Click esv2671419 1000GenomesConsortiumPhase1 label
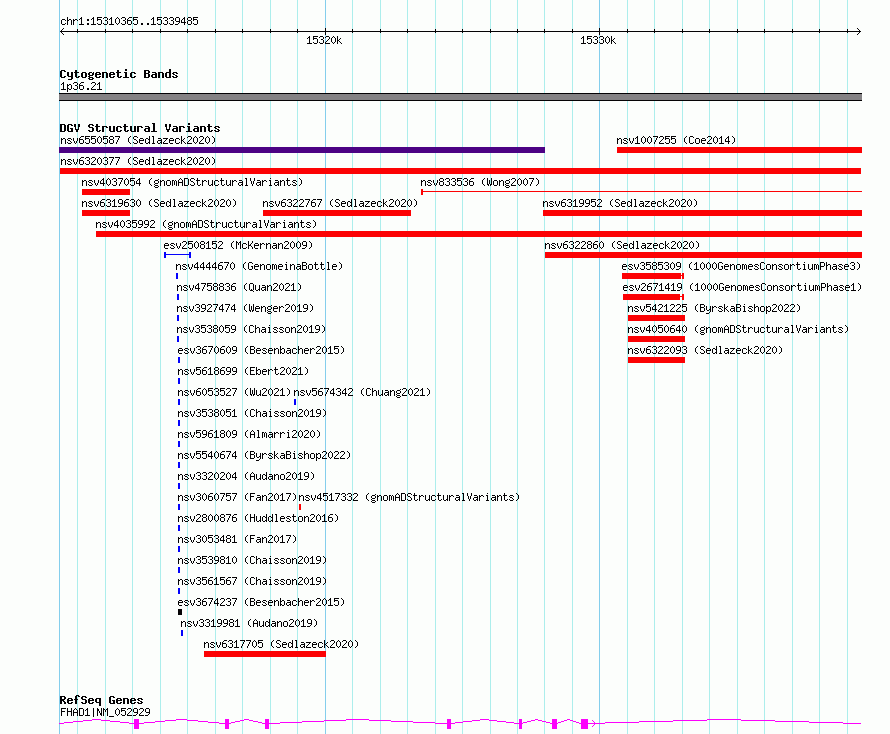Viewport: 890px width, 734px height. (742, 287)
